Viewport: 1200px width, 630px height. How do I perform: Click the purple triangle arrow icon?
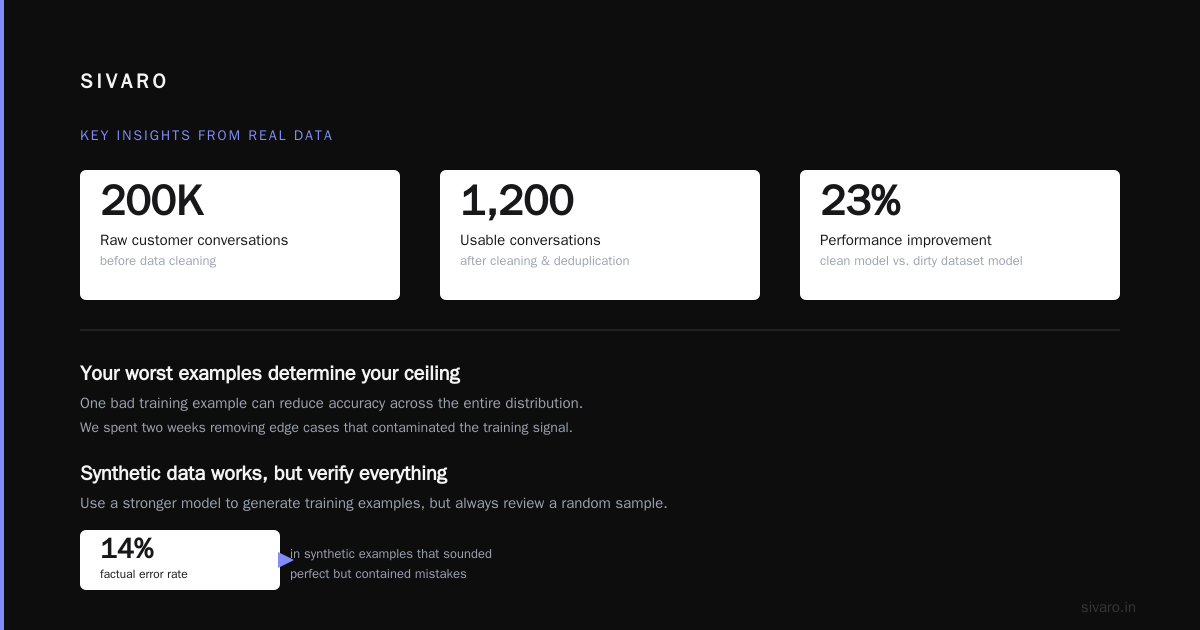click(x=286, y=560)
